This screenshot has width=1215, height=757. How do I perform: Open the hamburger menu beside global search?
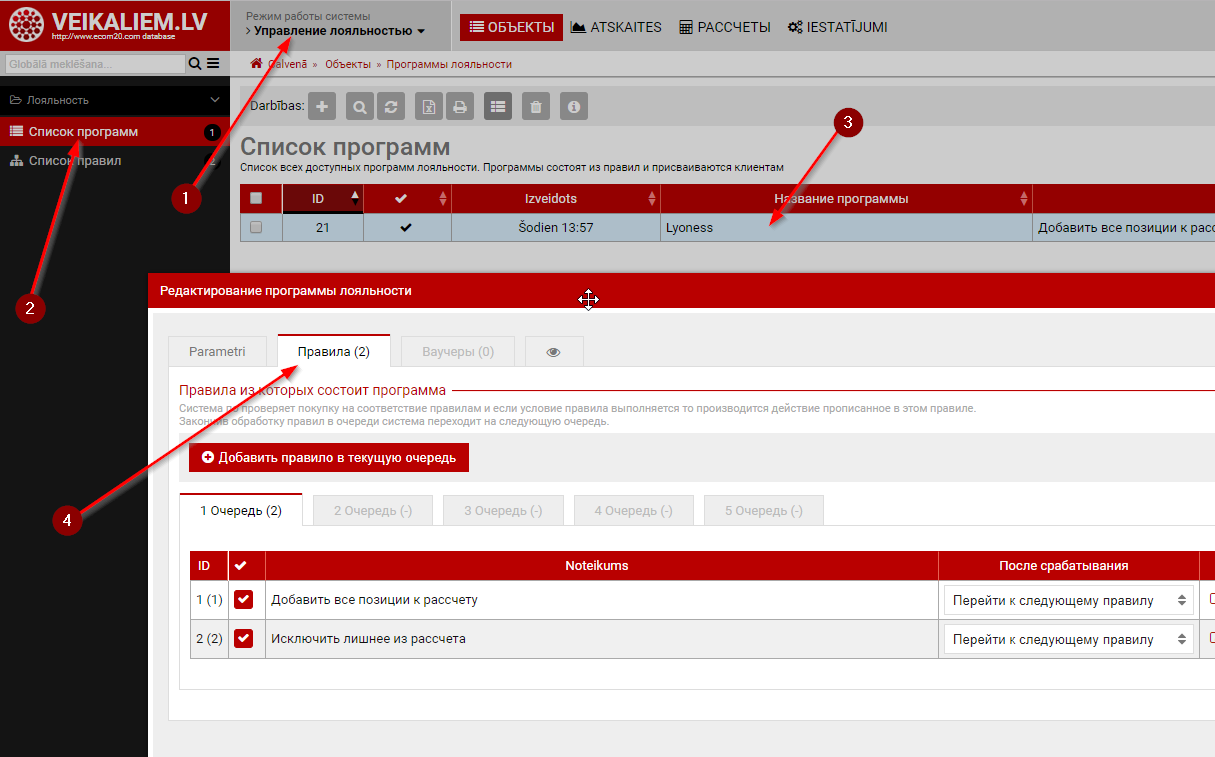coord(213,64)
